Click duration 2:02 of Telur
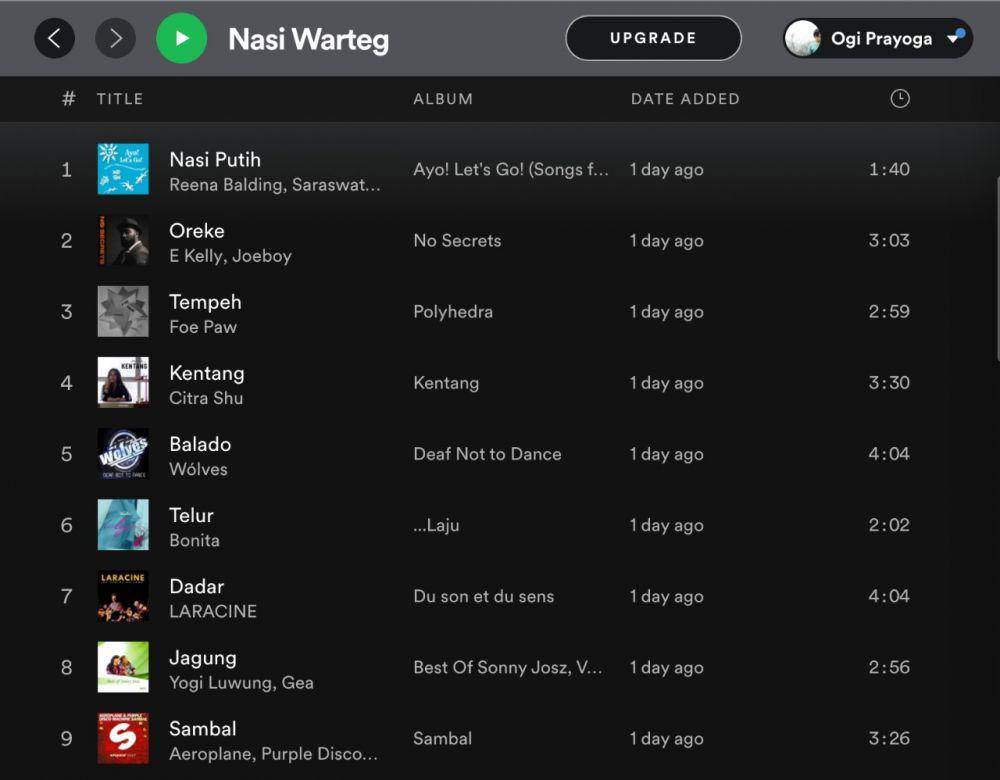 point(889,525)
